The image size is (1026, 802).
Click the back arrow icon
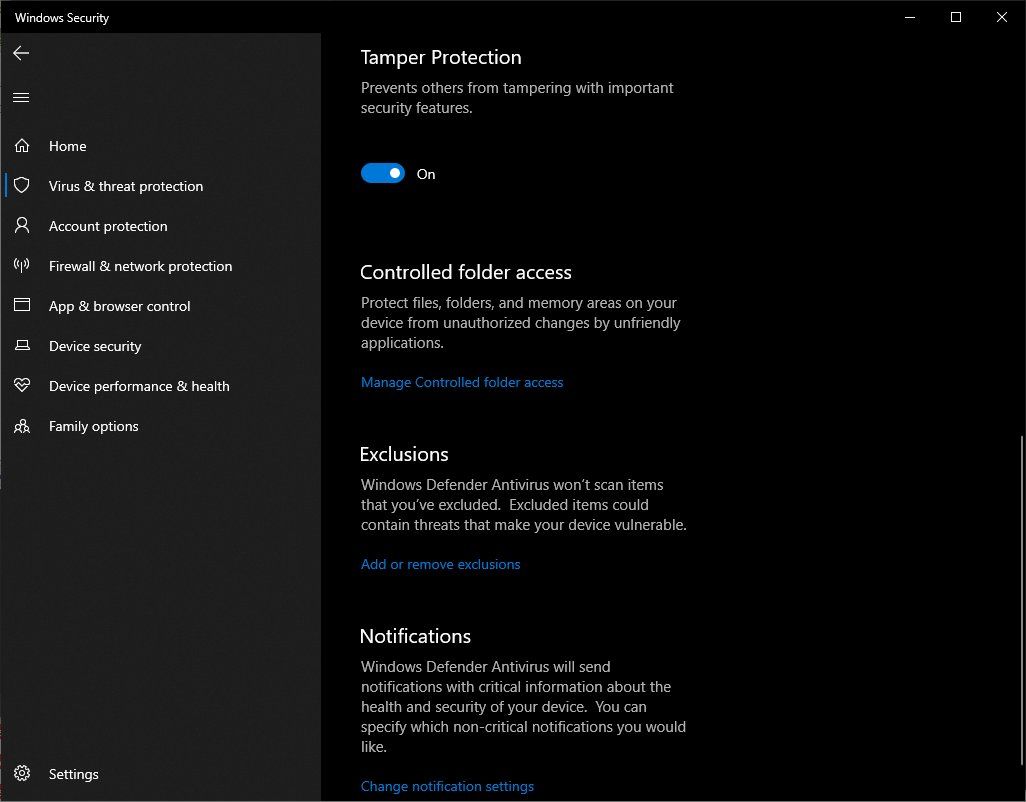point(21,53)
